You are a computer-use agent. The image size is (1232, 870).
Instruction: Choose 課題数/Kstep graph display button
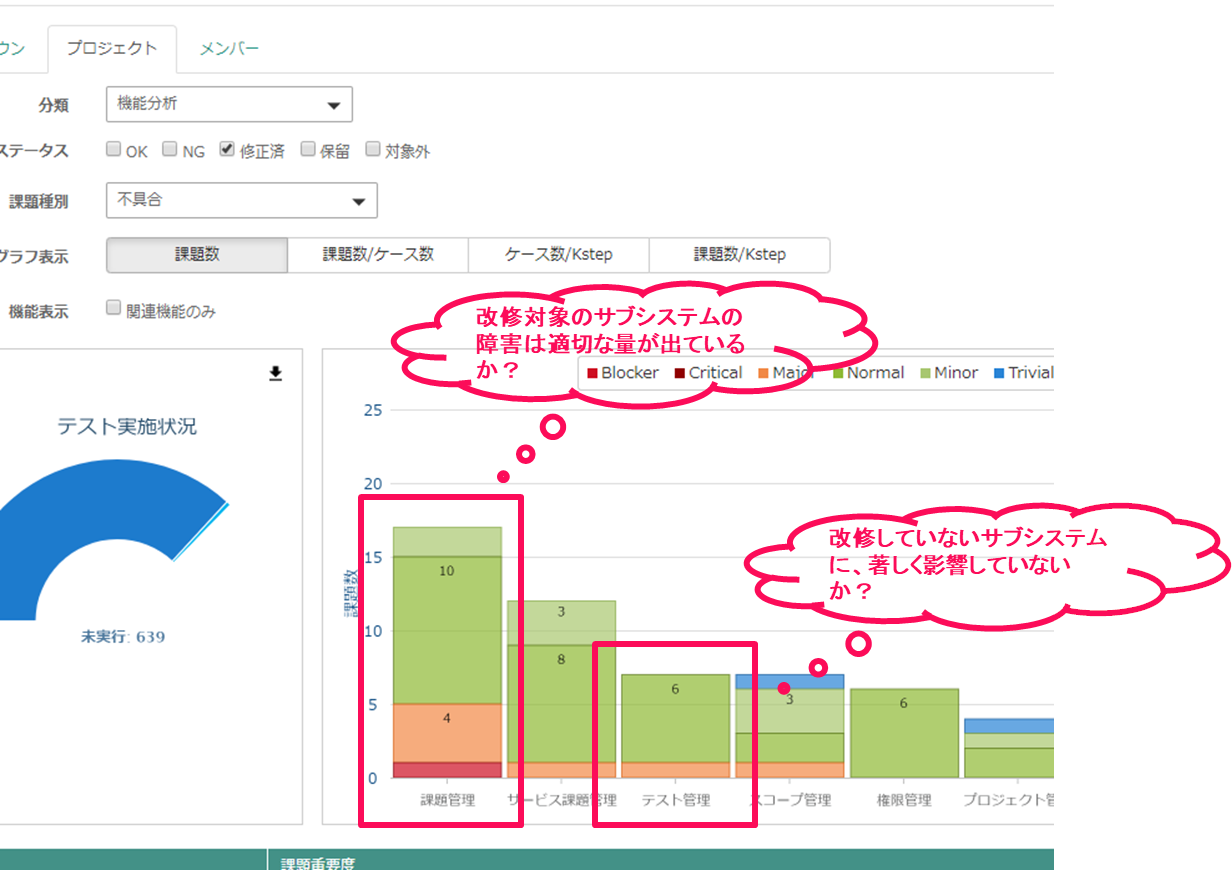[x=739, y=255]
